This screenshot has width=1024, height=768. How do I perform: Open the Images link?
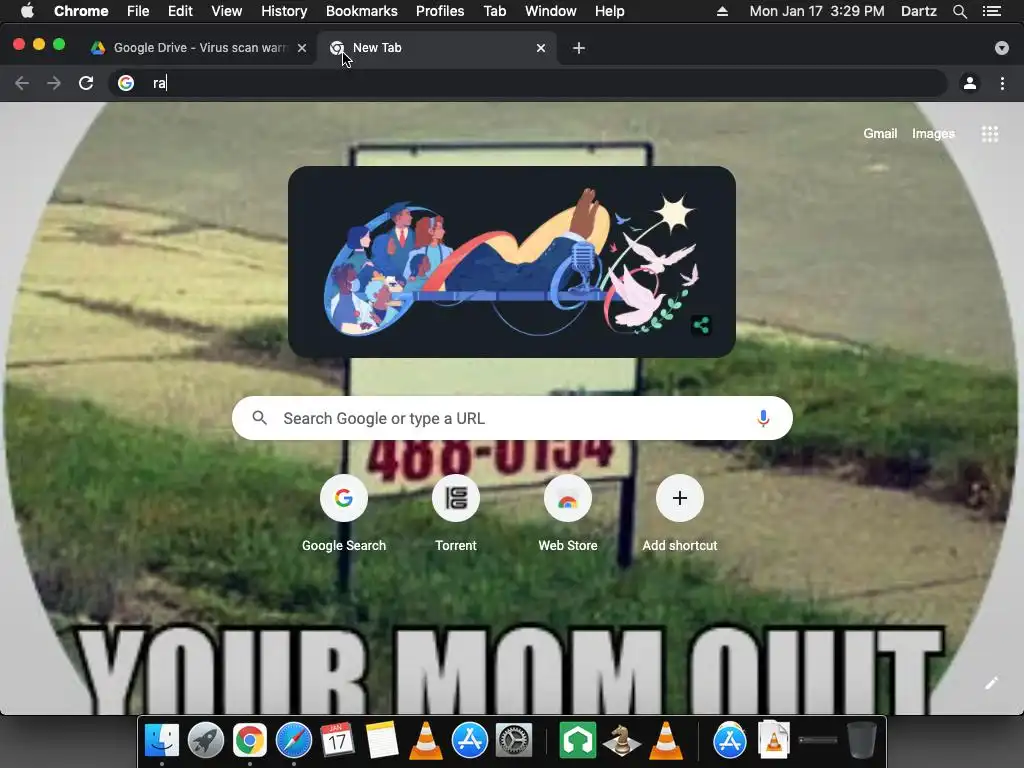pos(933,134)
